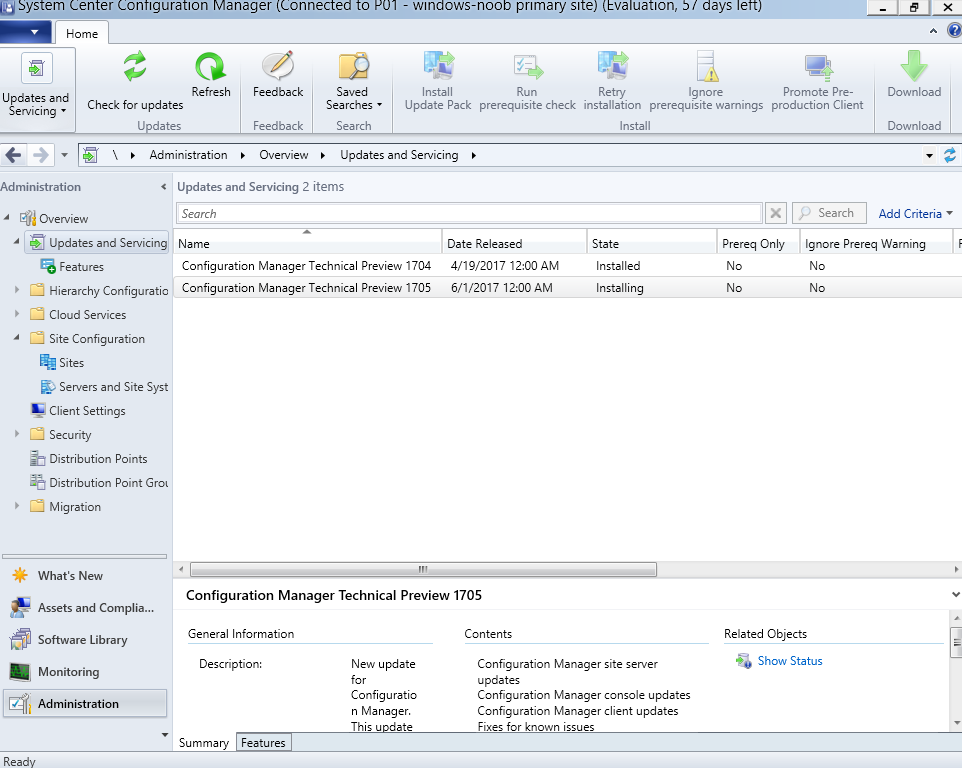The image size is (962, 768).
Task: Collapse the ribbon with the caret
Action: [x=933, y=31]
